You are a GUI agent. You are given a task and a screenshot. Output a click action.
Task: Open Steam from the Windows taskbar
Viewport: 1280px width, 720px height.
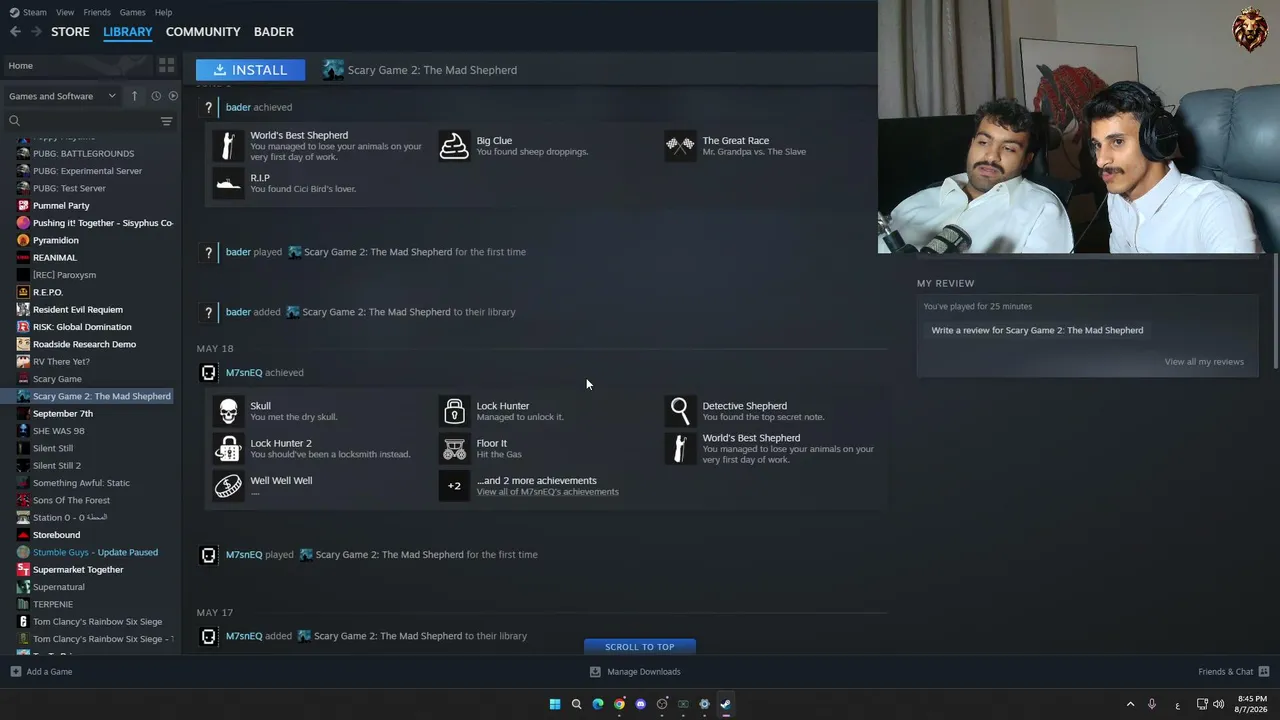click(725, 704)
